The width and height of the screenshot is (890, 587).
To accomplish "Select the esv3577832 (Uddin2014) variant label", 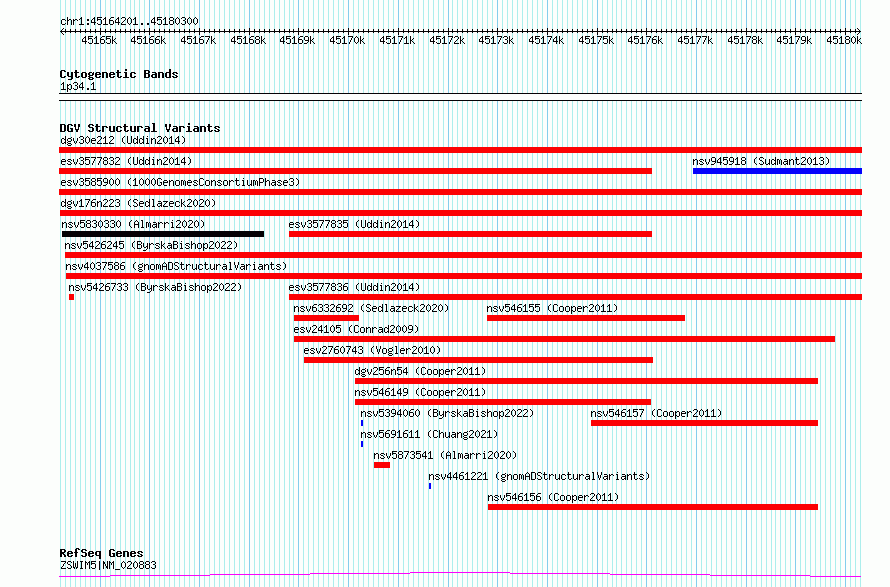I will pyautogui.click(x=126, y=161).
